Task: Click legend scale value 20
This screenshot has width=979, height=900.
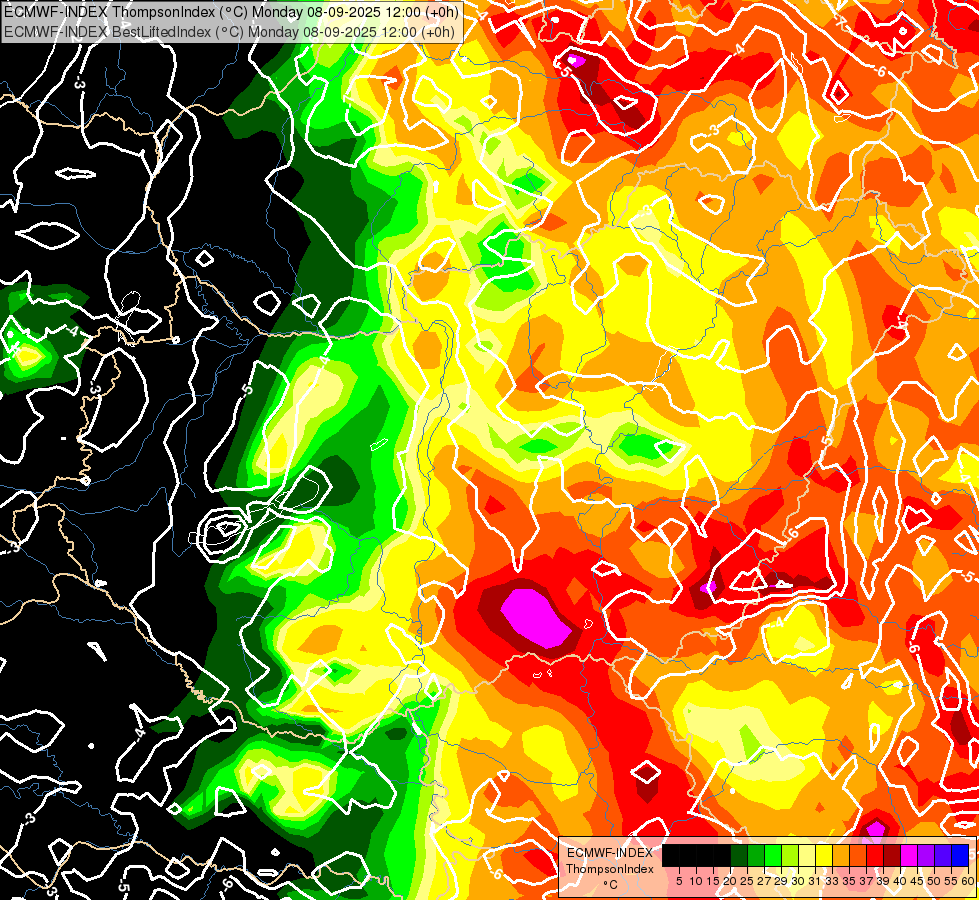Action: point(730,881)
